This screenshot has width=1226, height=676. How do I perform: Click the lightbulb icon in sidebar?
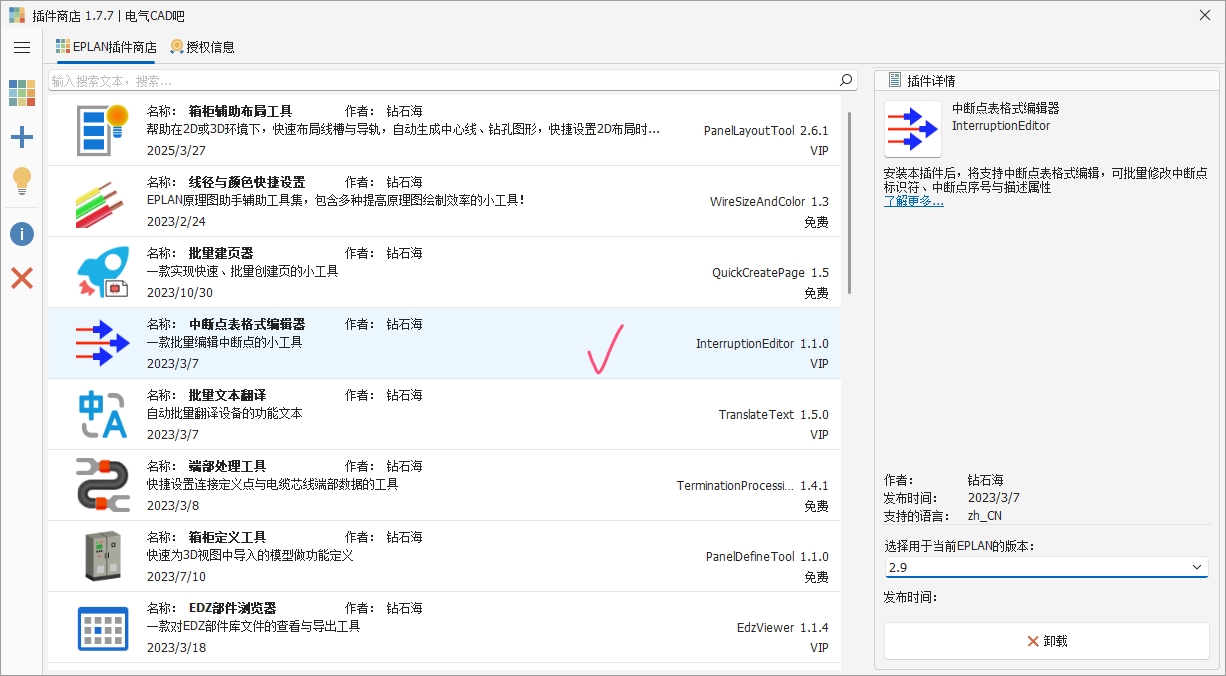tap(22, 182)
